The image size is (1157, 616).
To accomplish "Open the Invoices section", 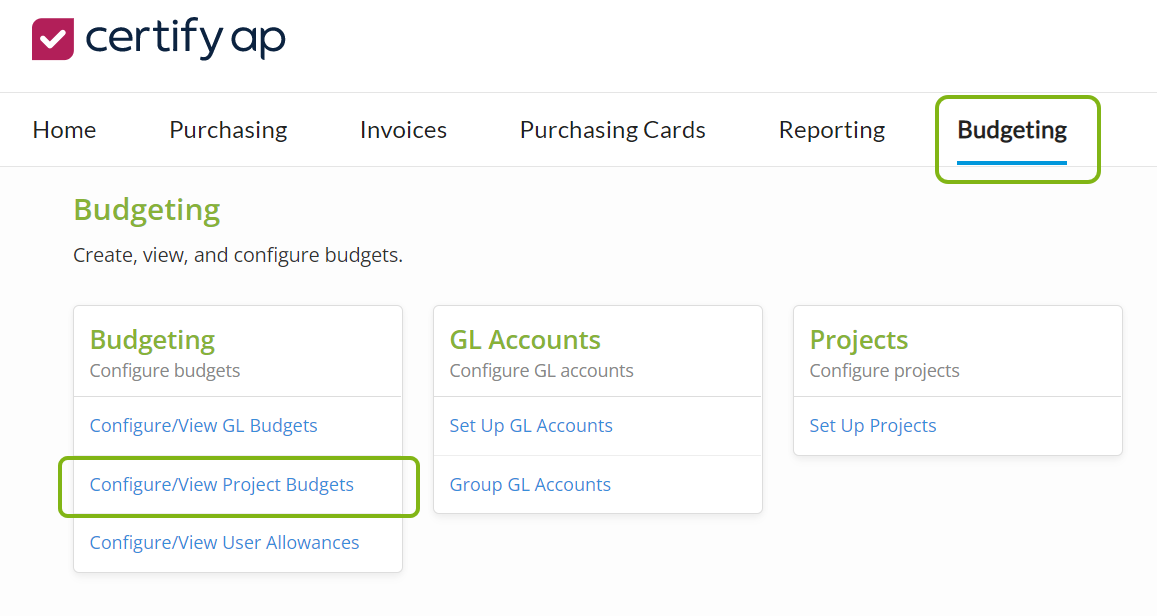I will pos(403,129).
